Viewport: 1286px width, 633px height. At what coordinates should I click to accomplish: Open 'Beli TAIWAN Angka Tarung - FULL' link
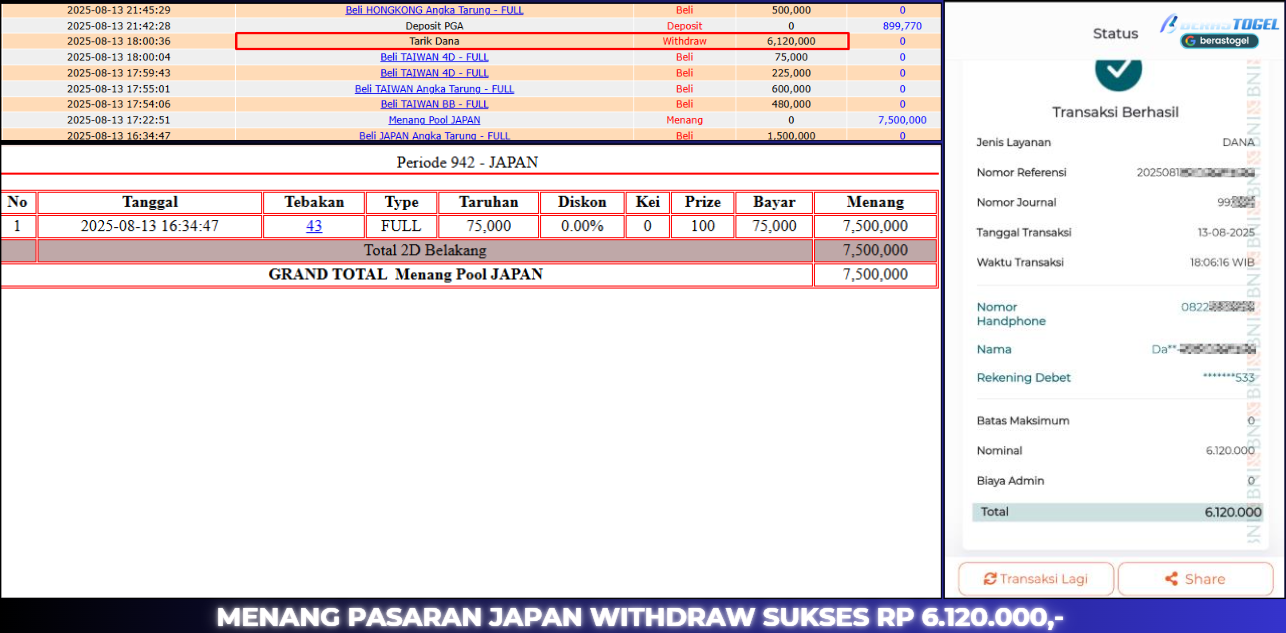coord(434,89)
